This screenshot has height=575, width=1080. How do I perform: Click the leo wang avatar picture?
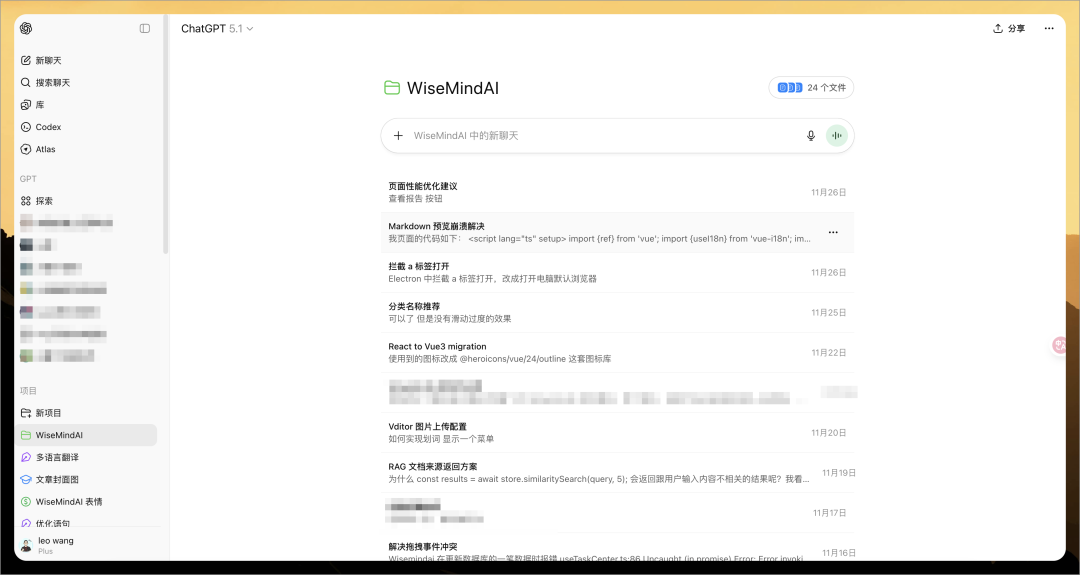(x=26, y=545)
